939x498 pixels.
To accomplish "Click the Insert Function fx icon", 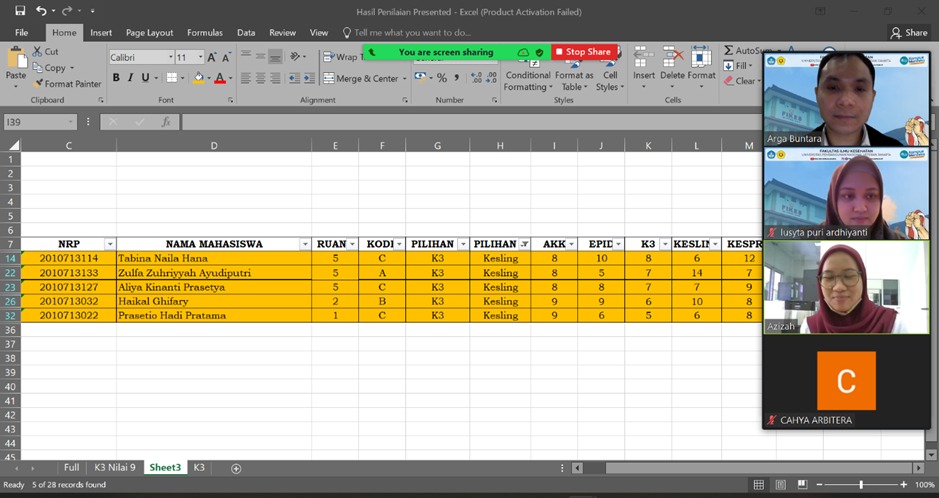I will pos(166,122).
